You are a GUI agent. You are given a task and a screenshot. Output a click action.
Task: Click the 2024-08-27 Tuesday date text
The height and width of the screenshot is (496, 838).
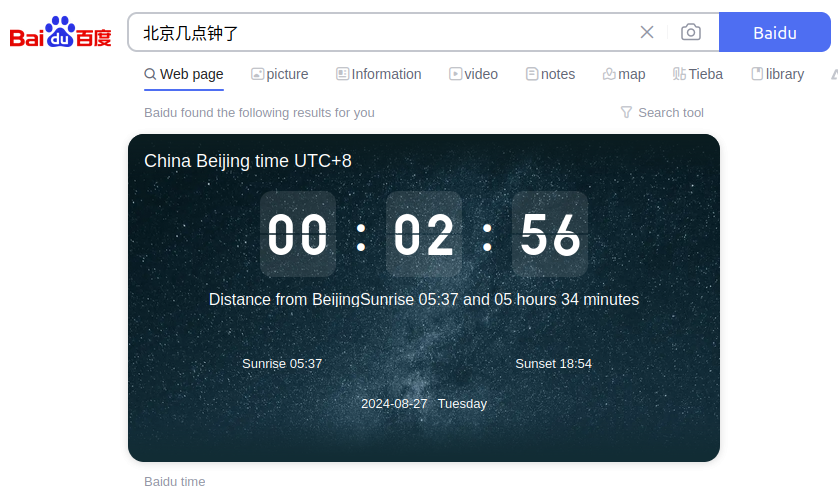(x=424, y=404)
